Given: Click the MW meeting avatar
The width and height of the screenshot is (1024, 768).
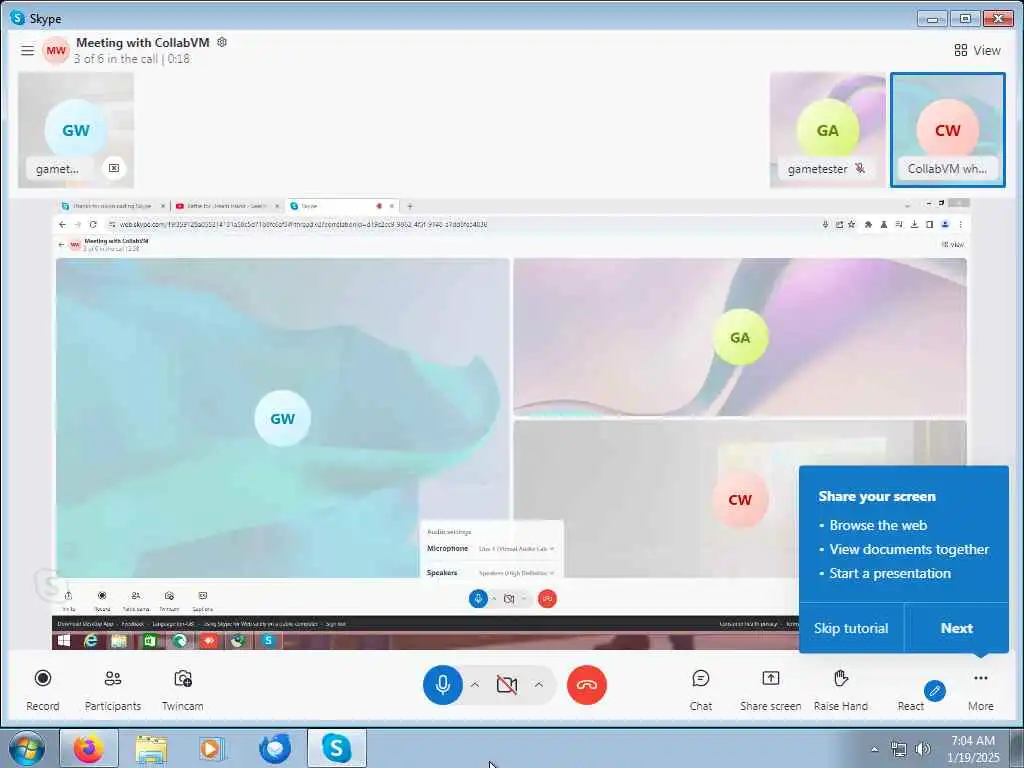Looking at the screenshot, I should pyautogui.click(x=56, y=50).
